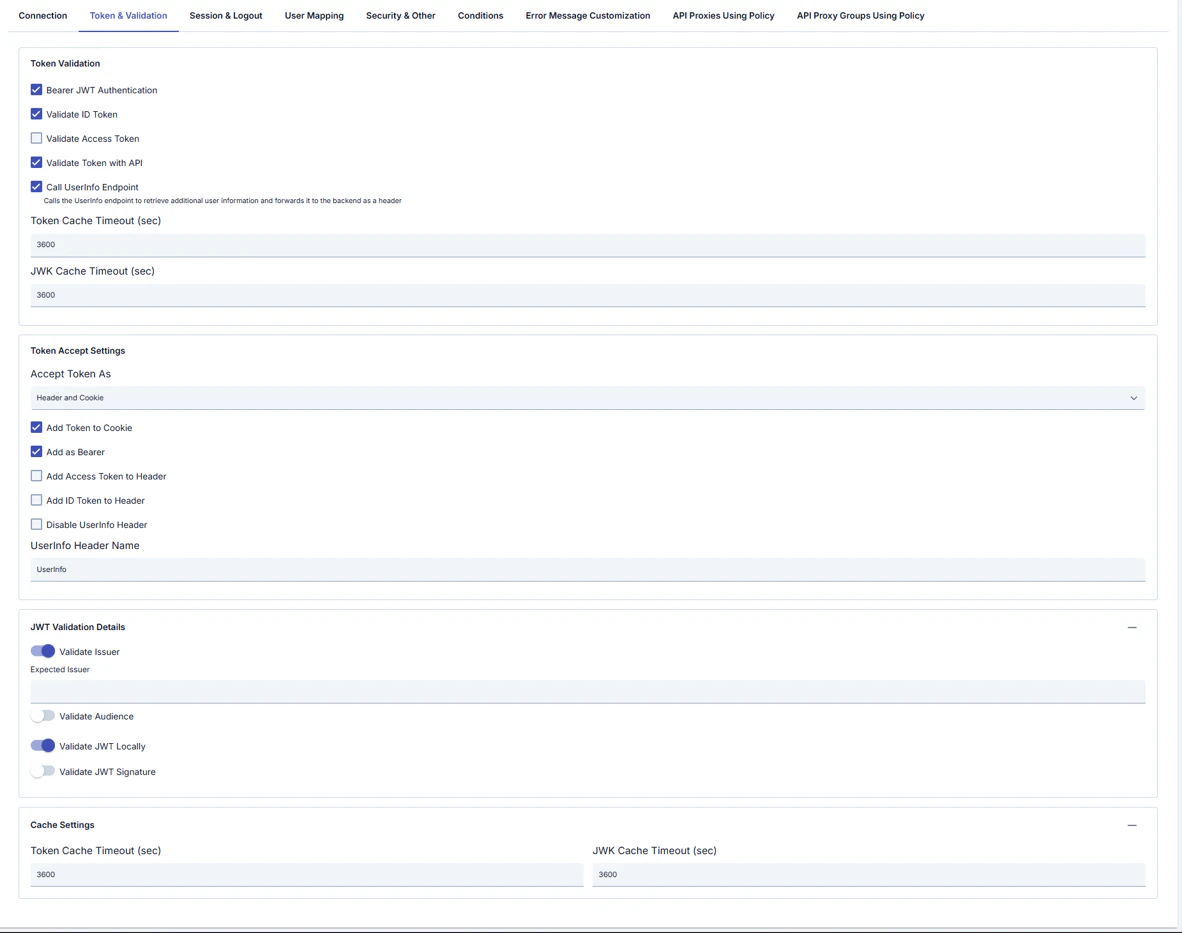Screen dimensions: 1182x933
Task: Turn off the Validate Issuer toggle
Action: 42,651
